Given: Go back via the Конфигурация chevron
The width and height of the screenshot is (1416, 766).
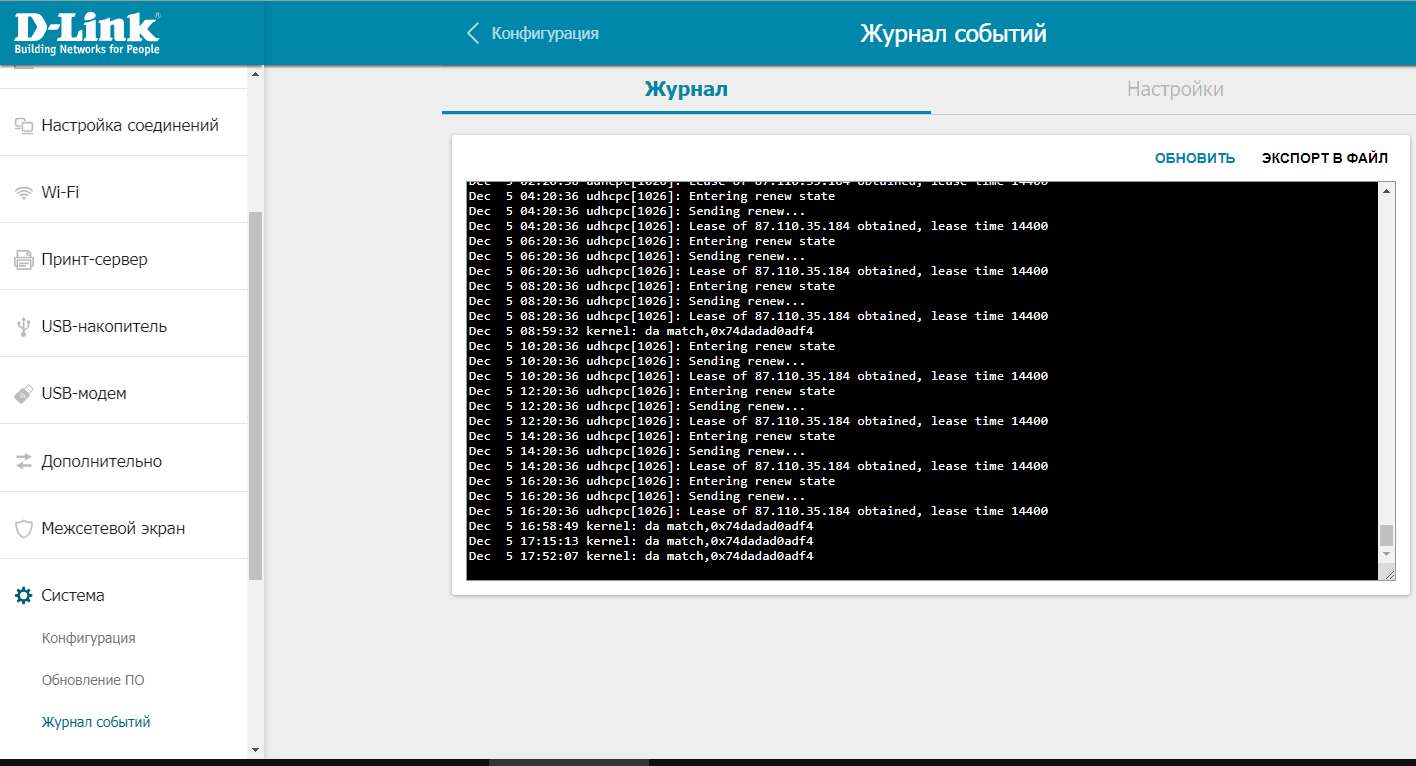Looking at the screenshot, I should 474,33.
